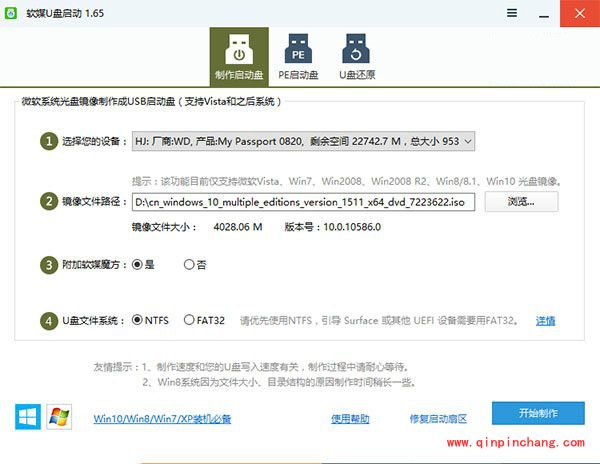The width and height of the screenshot is (600, 464).
Task: Close the 软媒U盘启动 window
Action: tap(580, 13)
